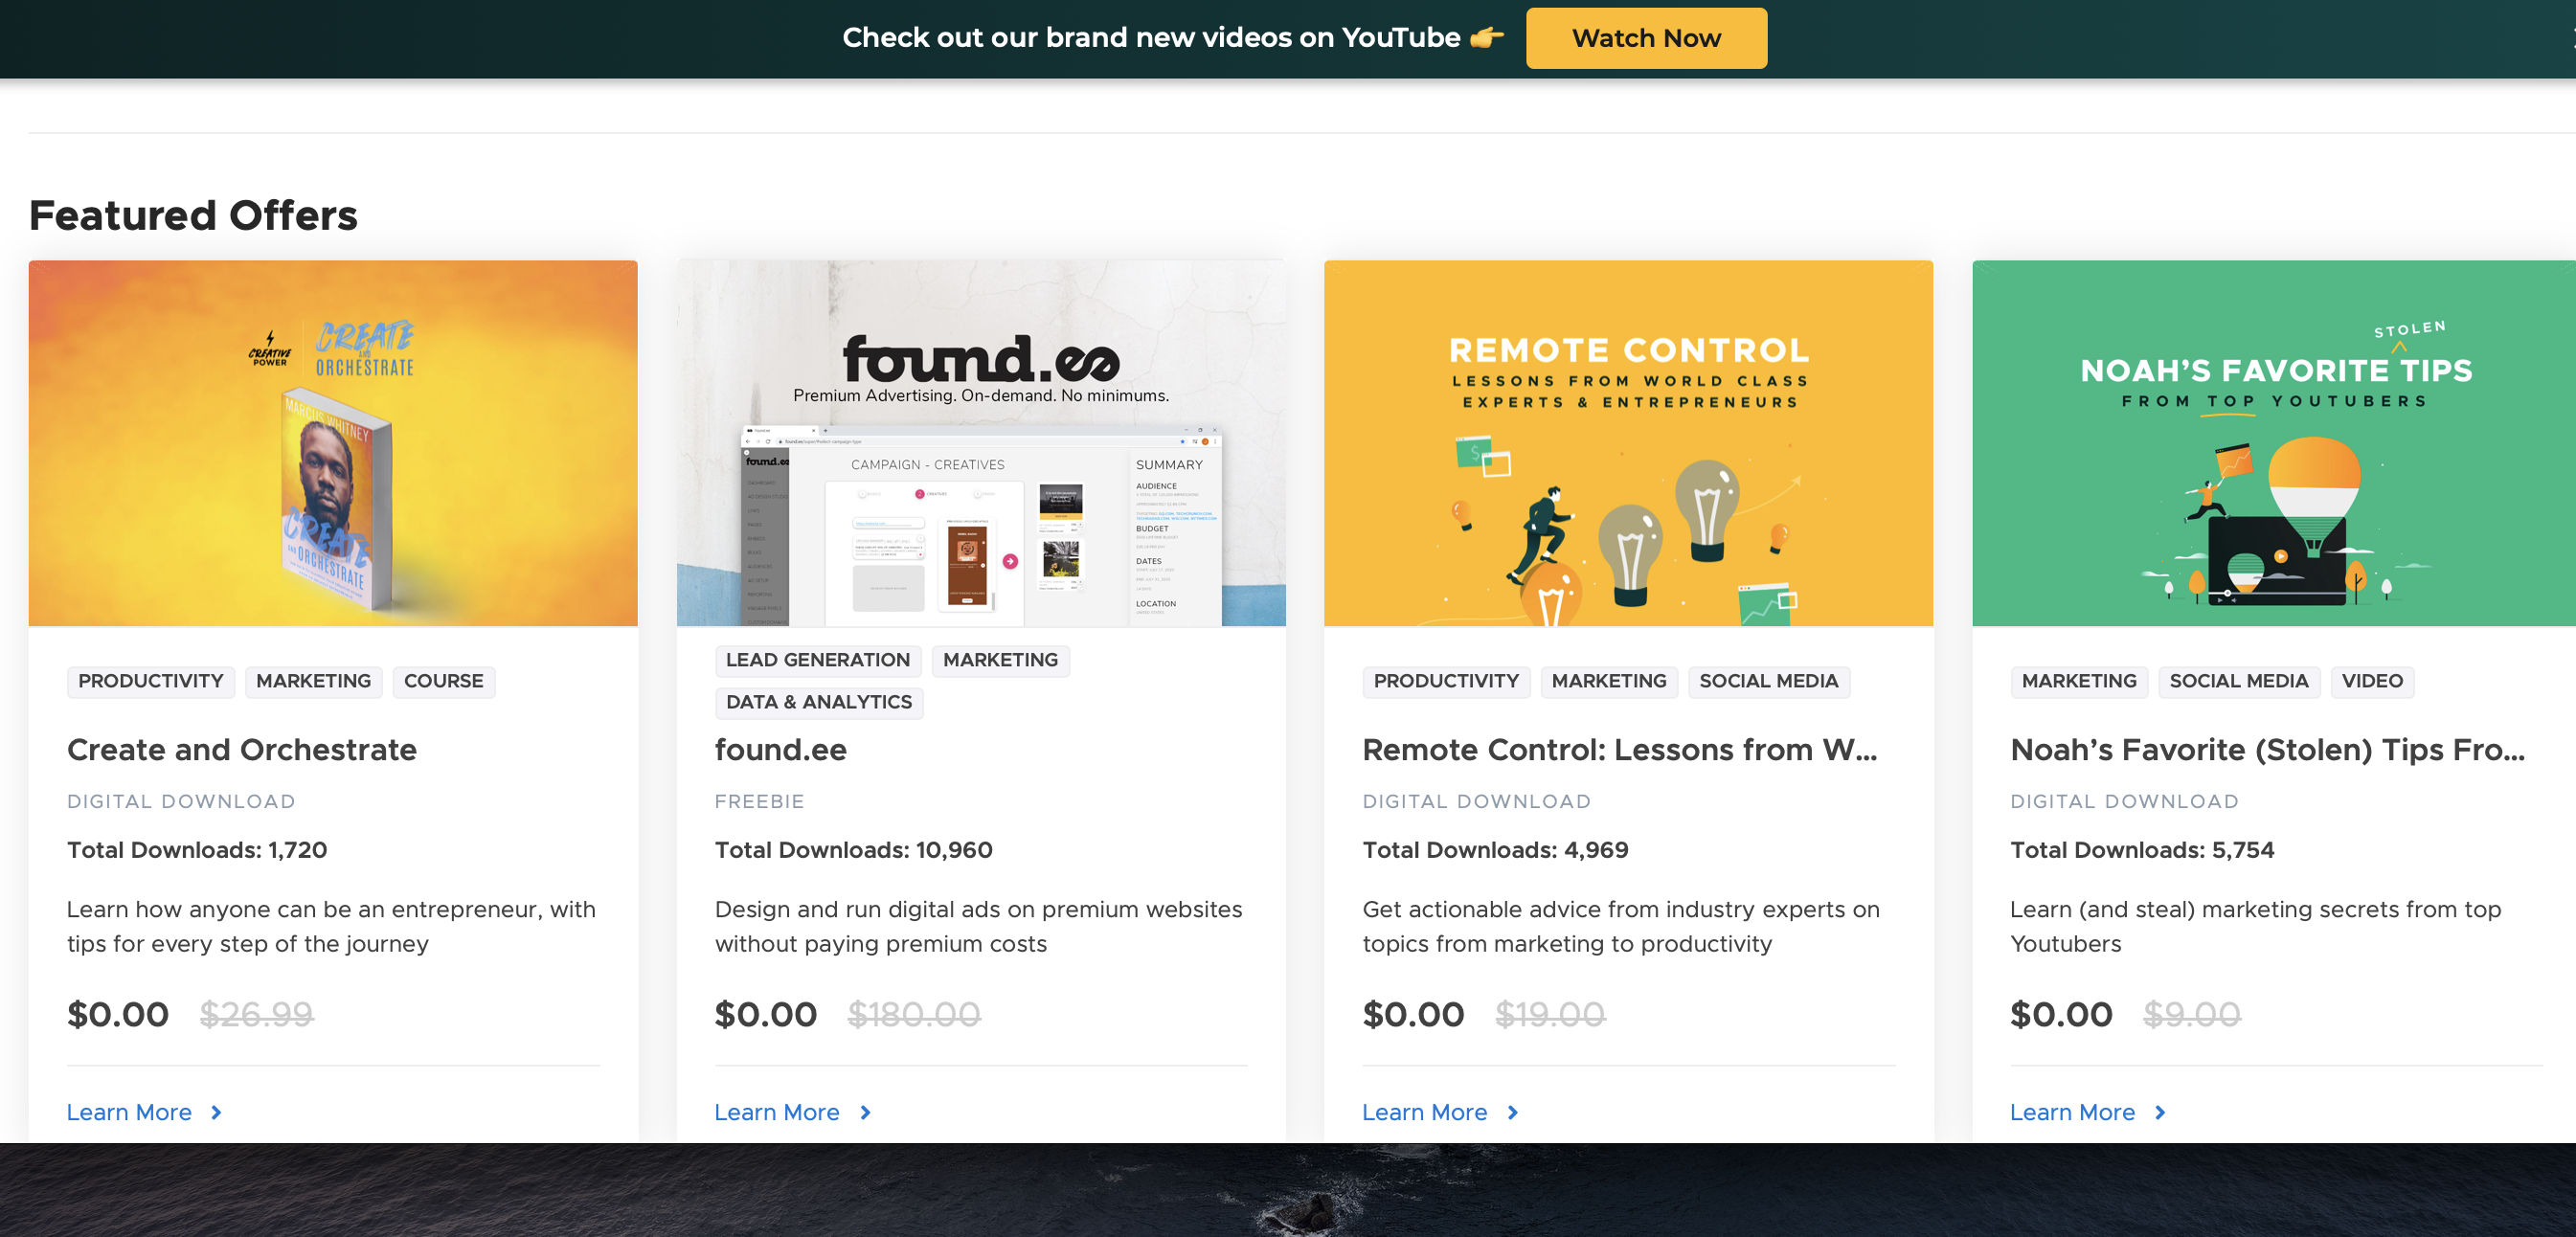Select the LEAD GENERATION tag

(818, 660)
